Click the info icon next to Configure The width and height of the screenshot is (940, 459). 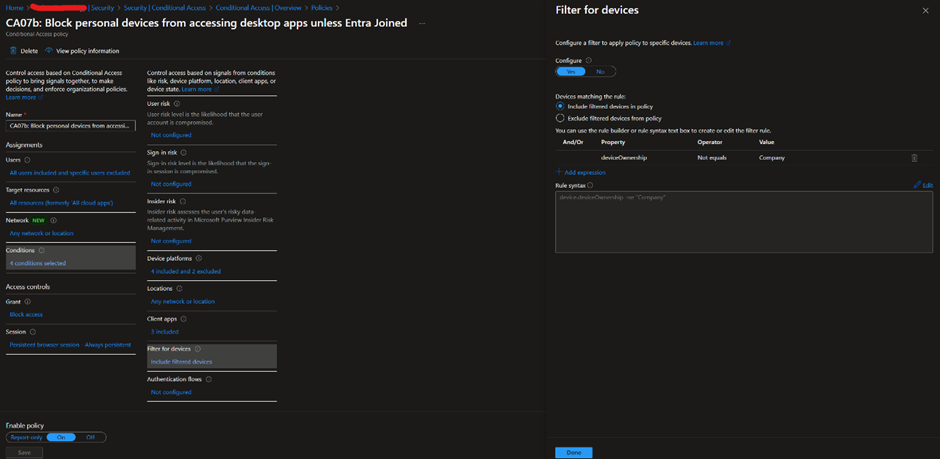click(588, 61)
